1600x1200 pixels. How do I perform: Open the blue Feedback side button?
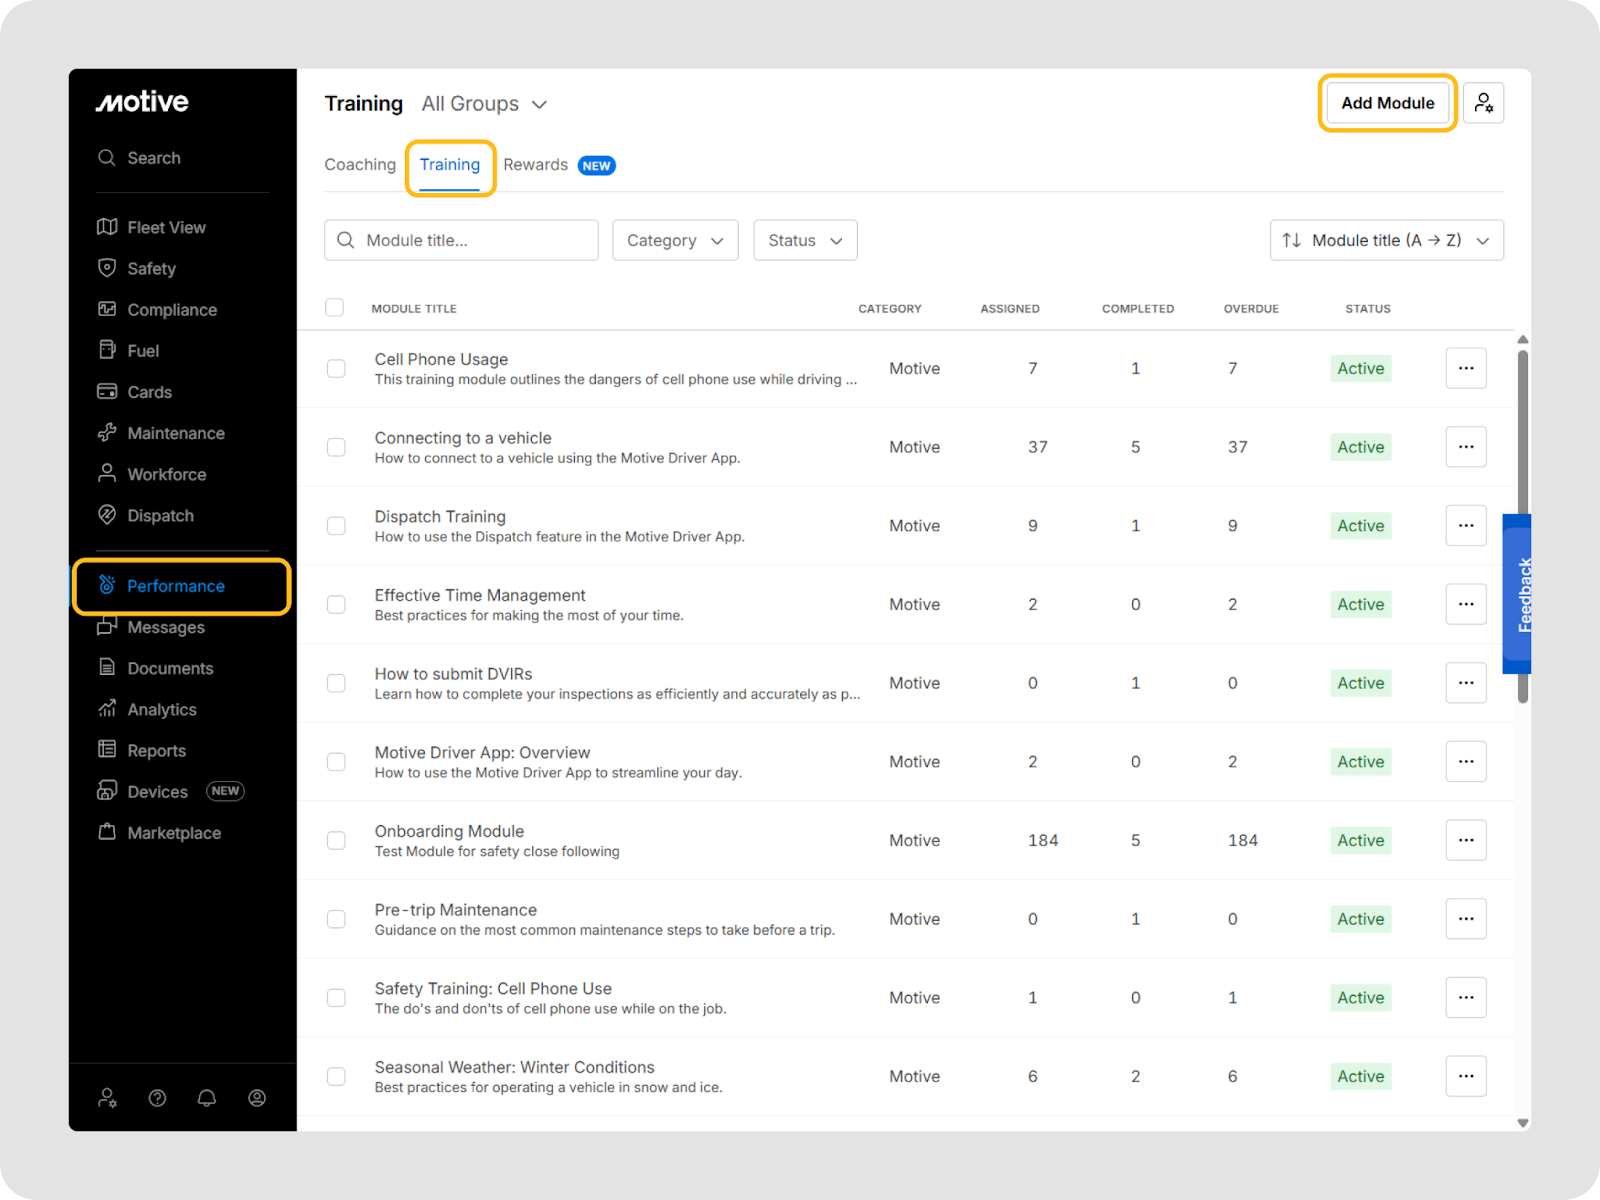tap(1518, 594)
